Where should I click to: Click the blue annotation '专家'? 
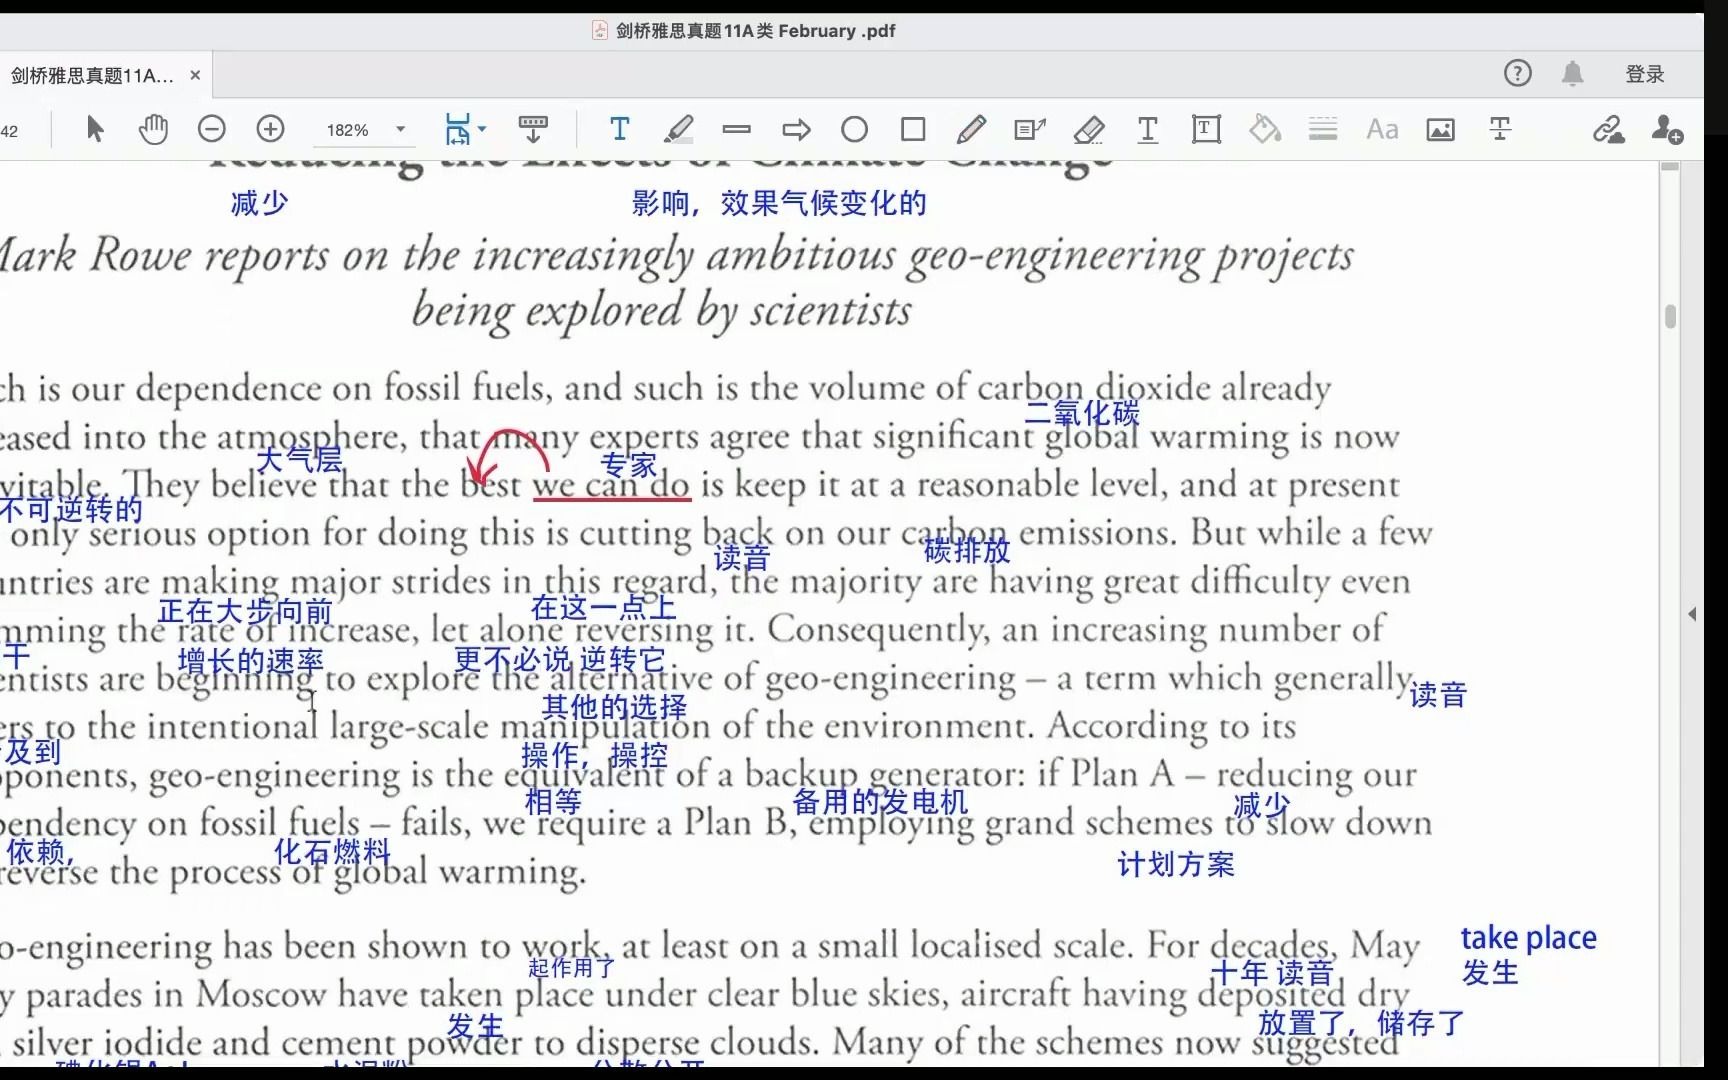628,465
